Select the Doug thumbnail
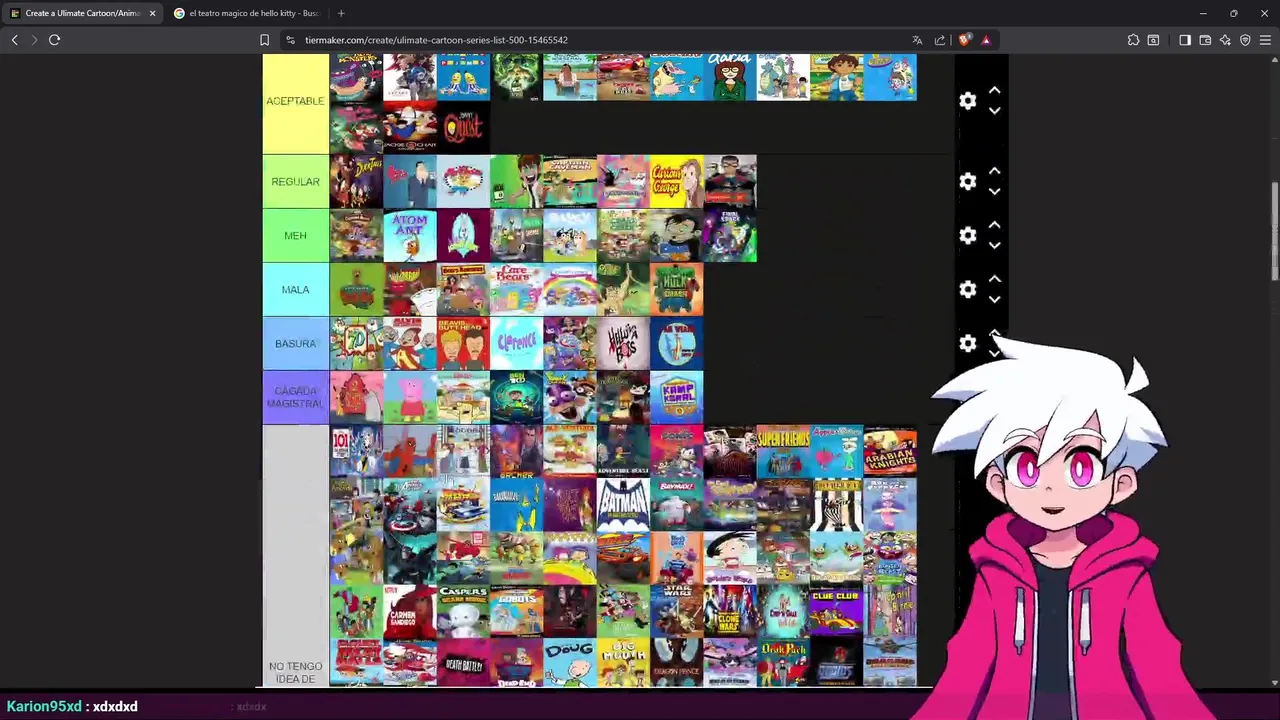Screen dimensions: 1280x720 tap(570, 664)
